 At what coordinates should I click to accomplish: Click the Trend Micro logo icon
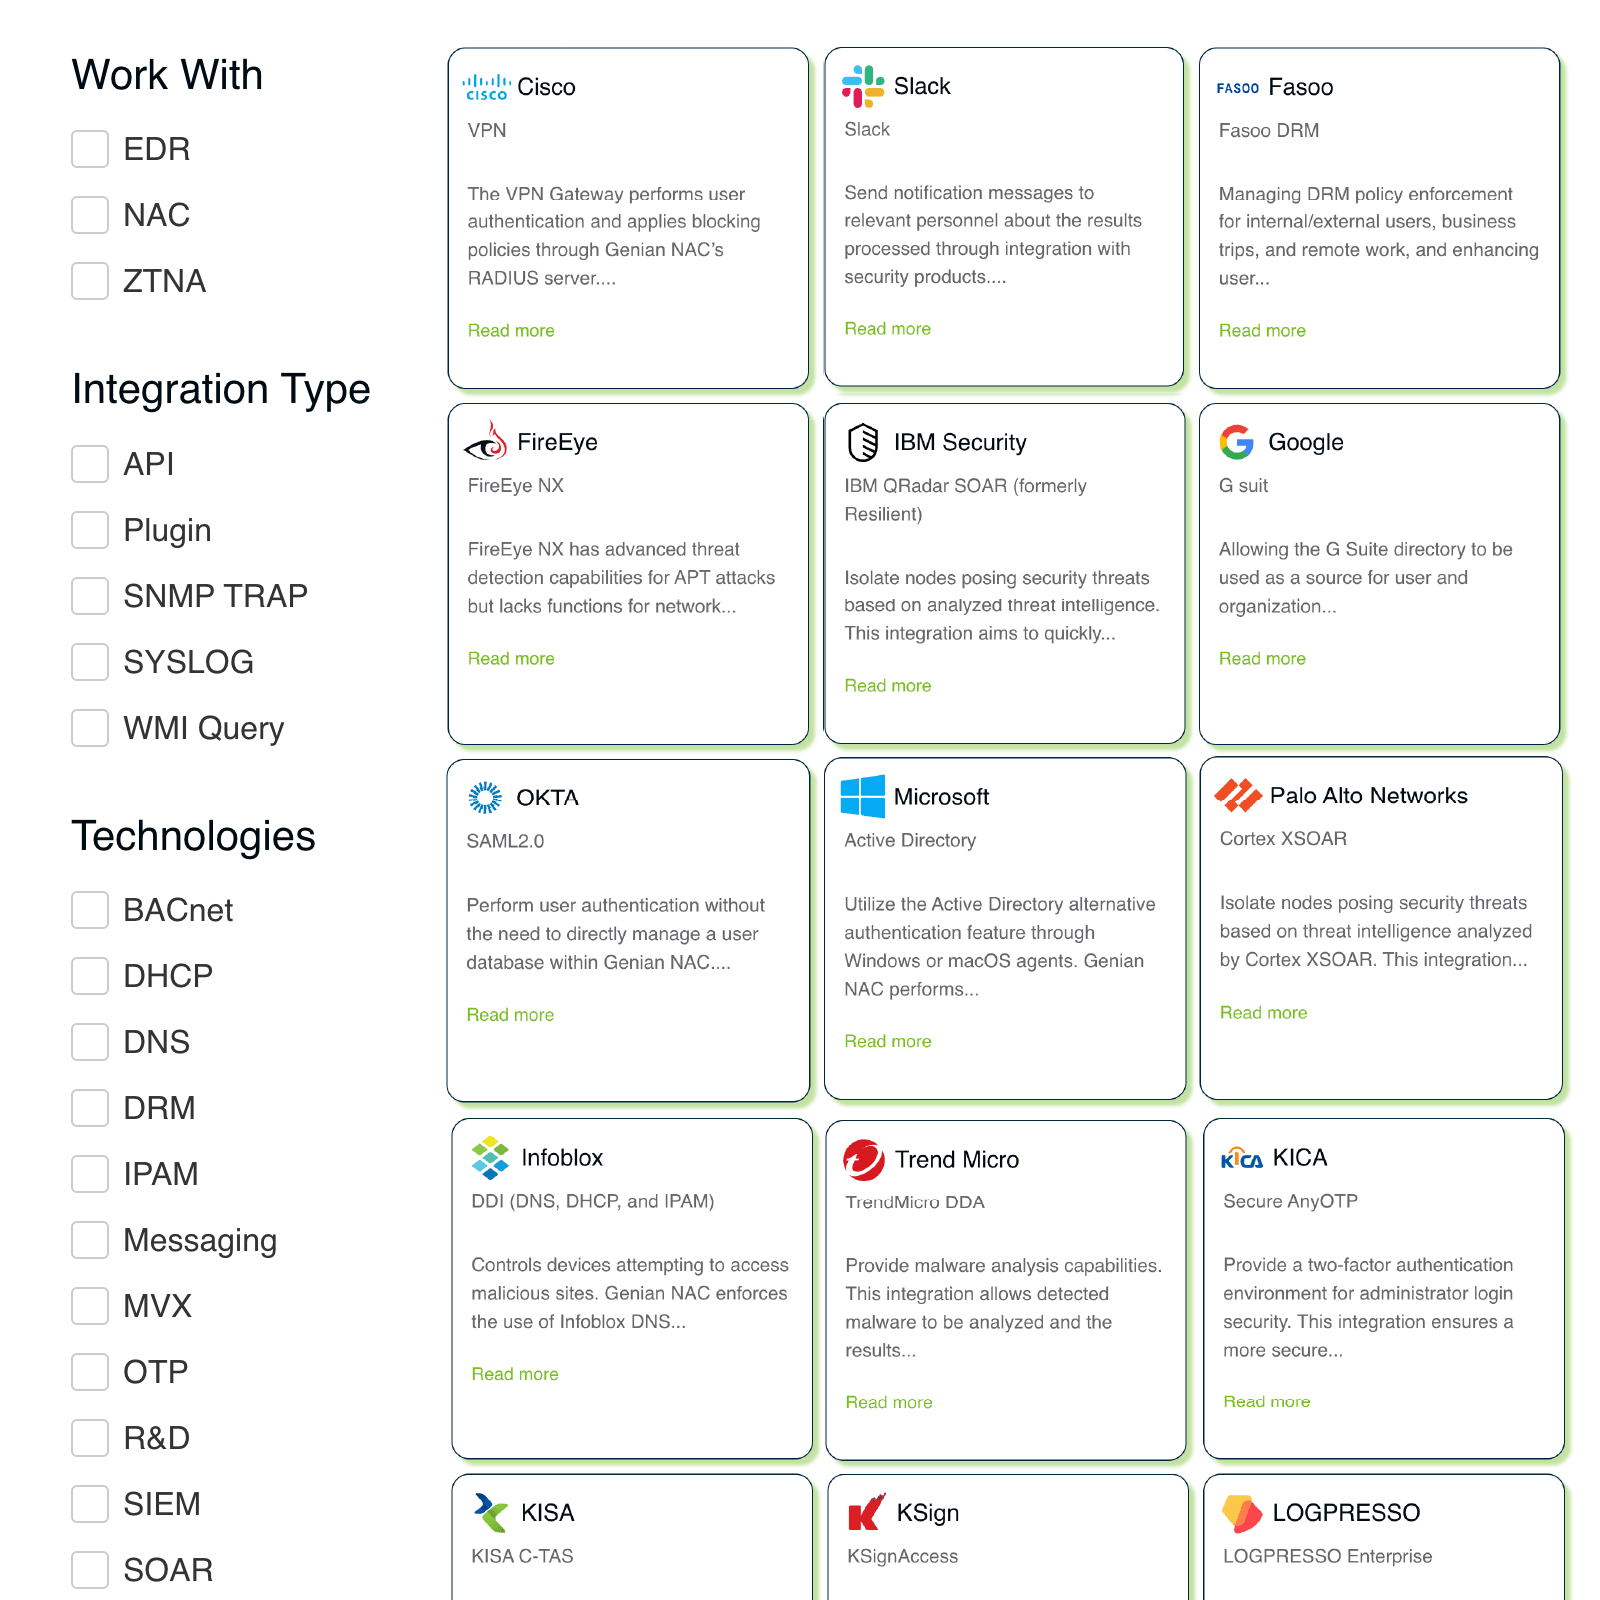(864, 1159)
